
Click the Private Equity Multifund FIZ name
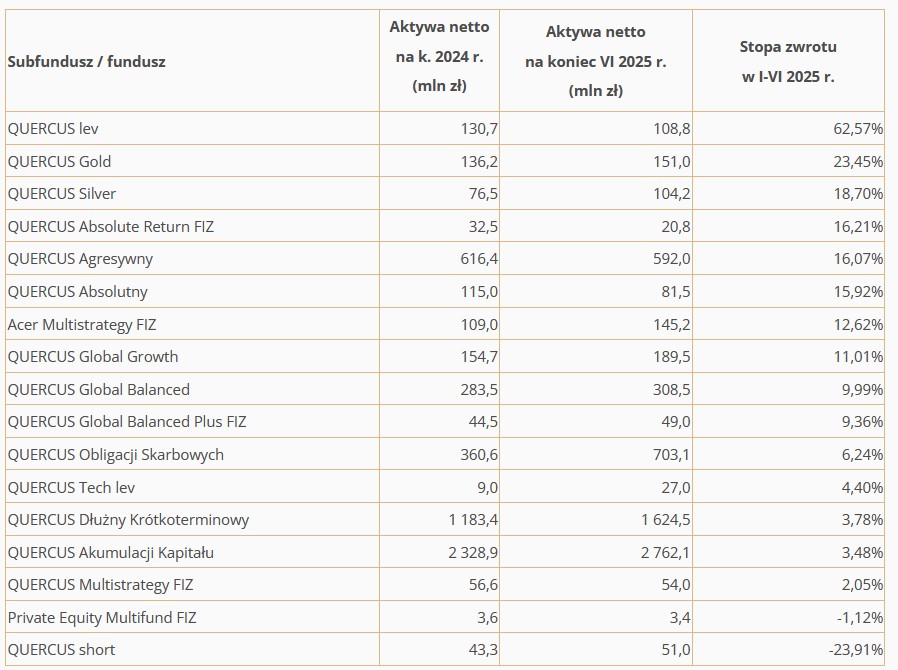[x=102, y=617]
